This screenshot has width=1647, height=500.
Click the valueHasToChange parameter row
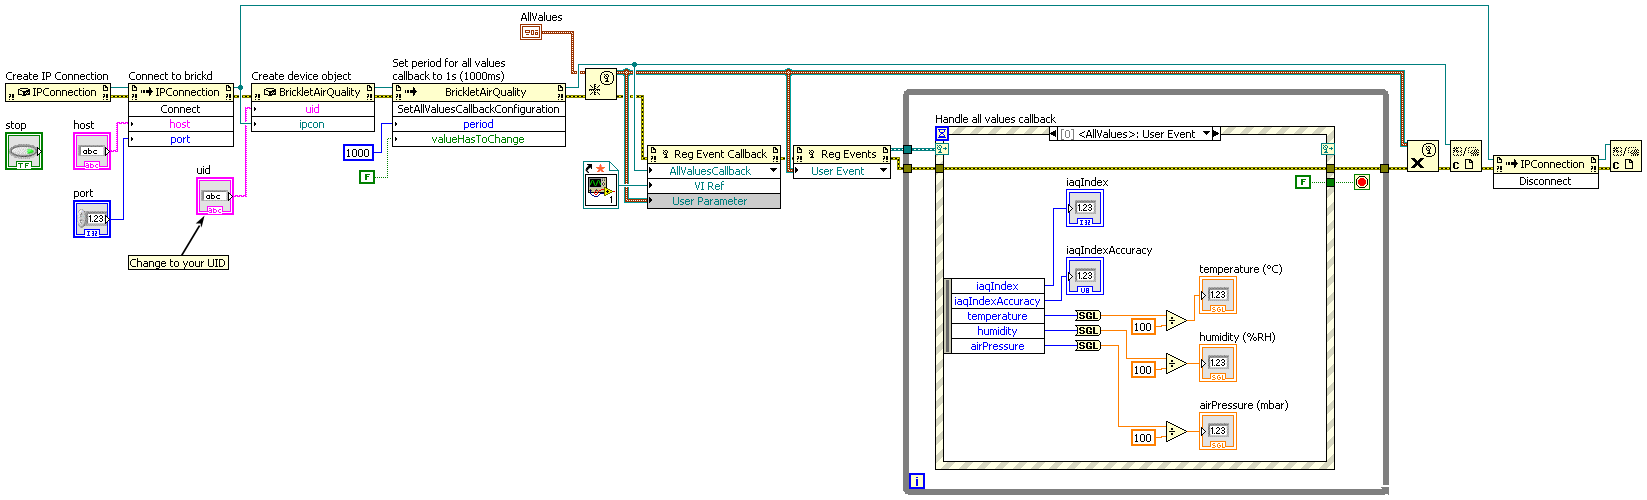478,139
